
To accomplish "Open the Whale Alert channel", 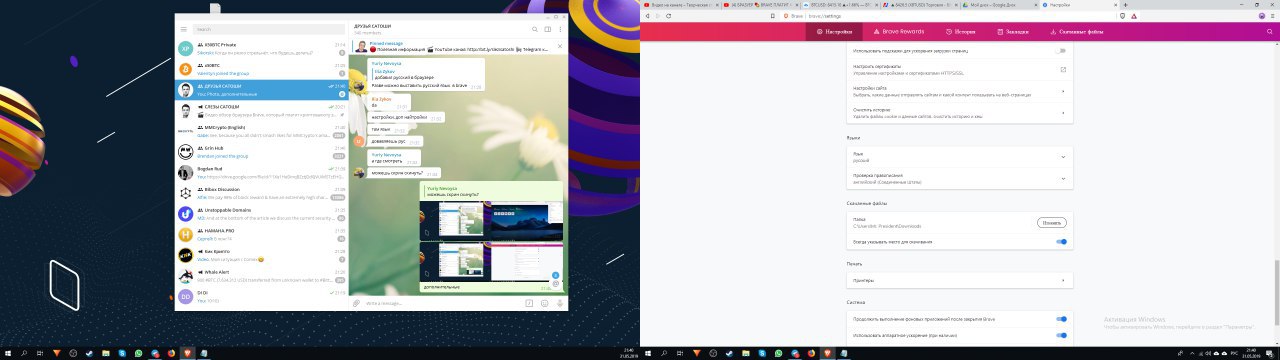I will tap(261, 276).
